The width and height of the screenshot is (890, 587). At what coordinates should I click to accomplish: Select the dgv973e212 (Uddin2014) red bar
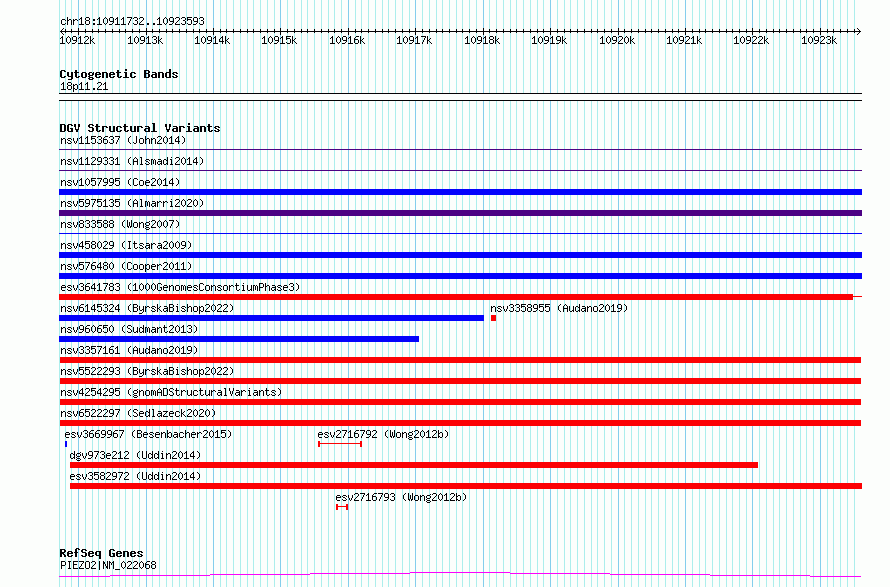[x=414, y=465]
